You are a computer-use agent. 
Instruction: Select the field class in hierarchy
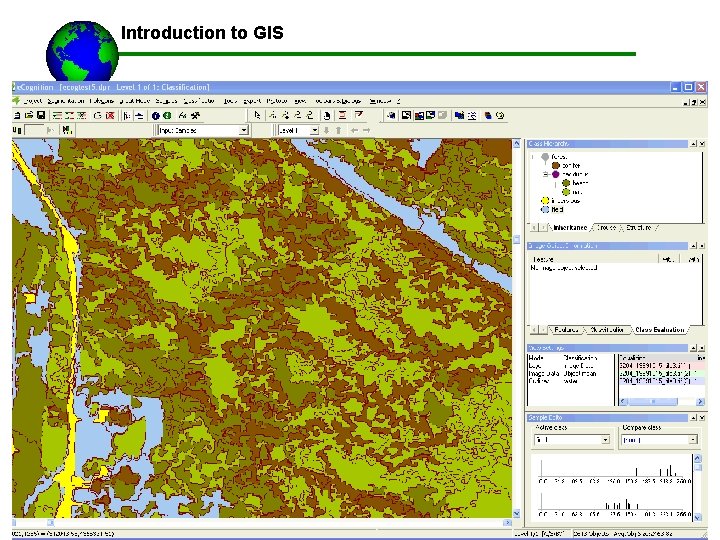557,209
